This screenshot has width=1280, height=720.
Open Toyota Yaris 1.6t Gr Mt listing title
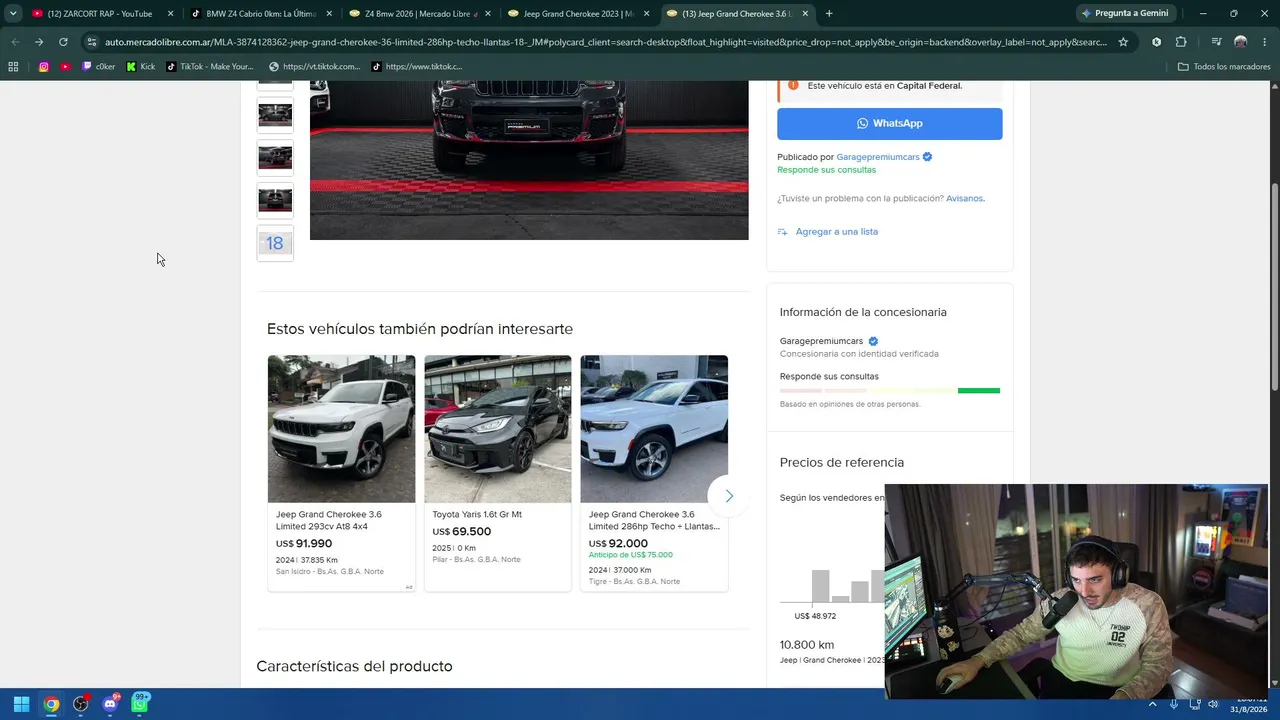[477, 514]
